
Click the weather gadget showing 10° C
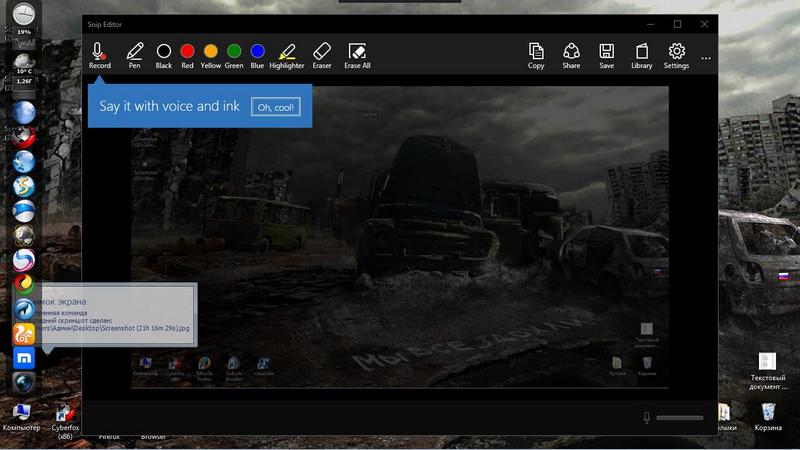click(23, 65)
